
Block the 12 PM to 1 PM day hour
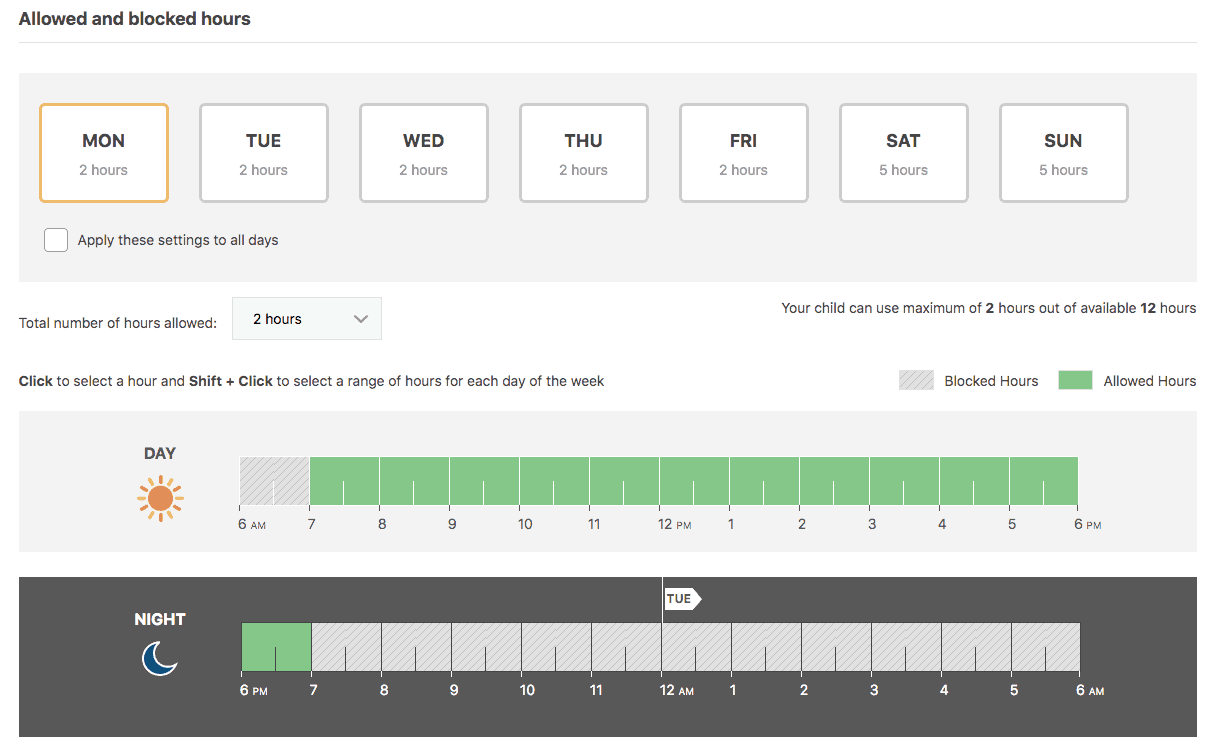tap(695, 481)
